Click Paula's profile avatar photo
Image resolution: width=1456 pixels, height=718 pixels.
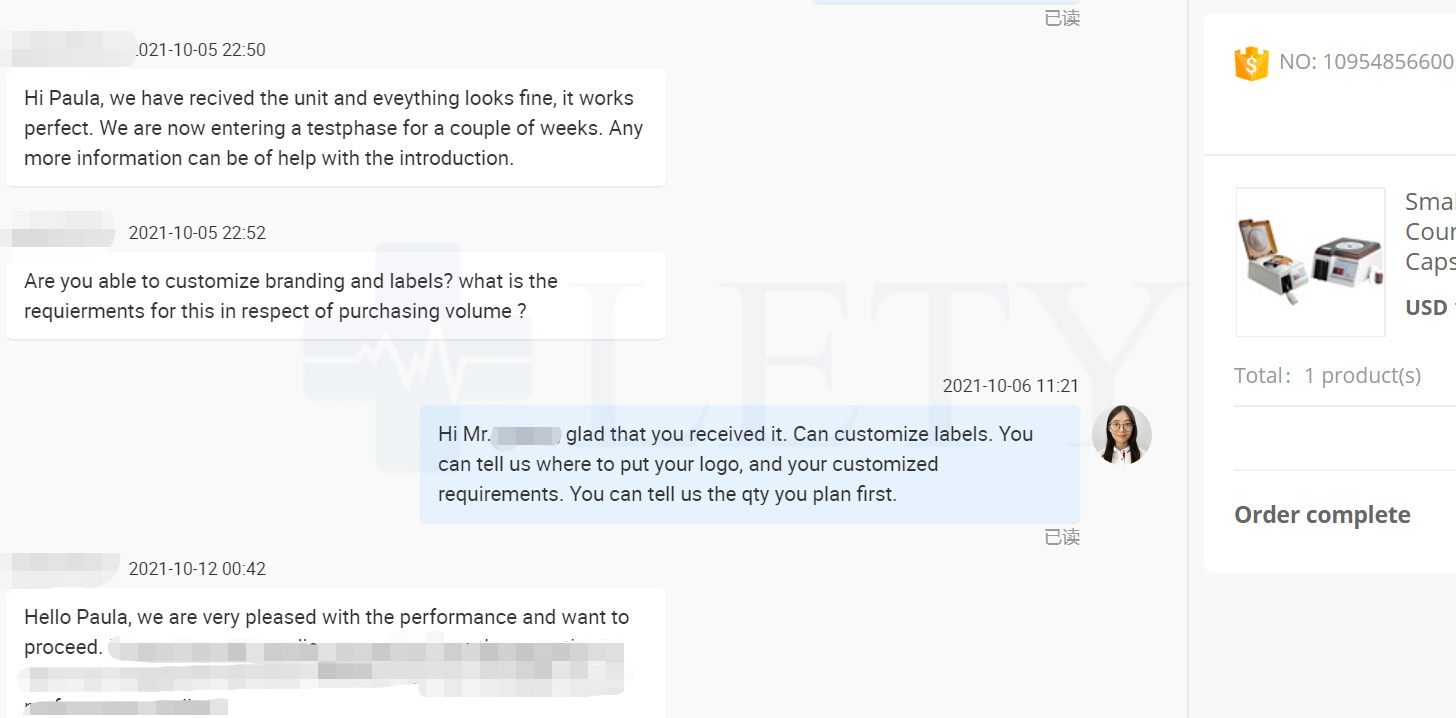(x=1121, y=435)
